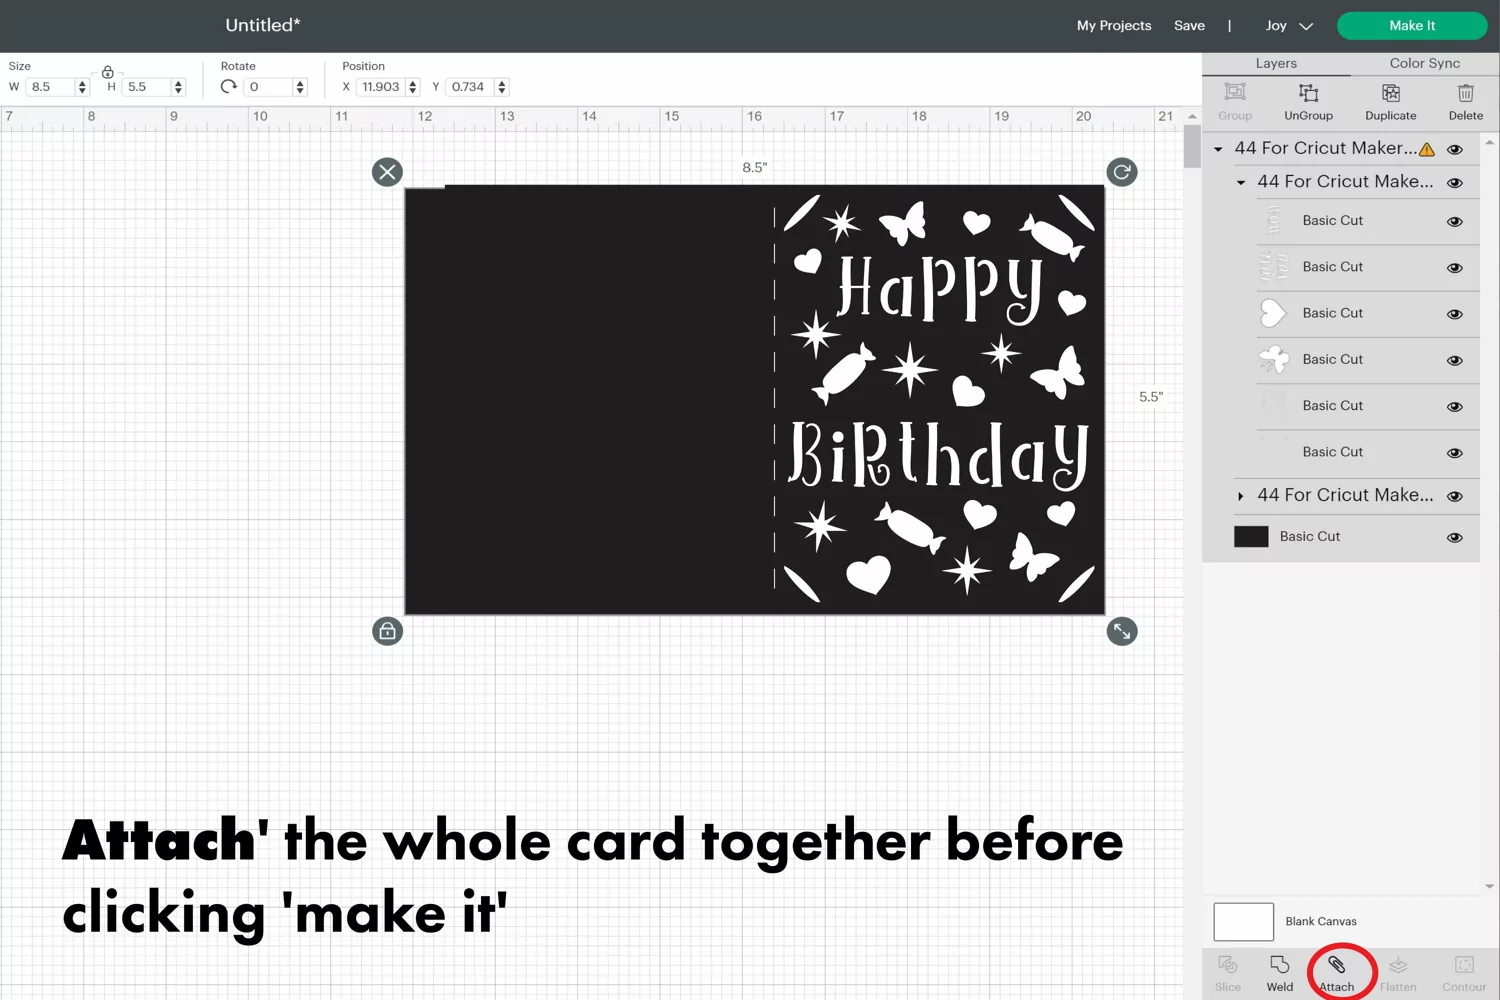Hide the heart-shaped Basic Cut layer
The height and width of the screenshot is (1000, 1500).
(1455, 313)
